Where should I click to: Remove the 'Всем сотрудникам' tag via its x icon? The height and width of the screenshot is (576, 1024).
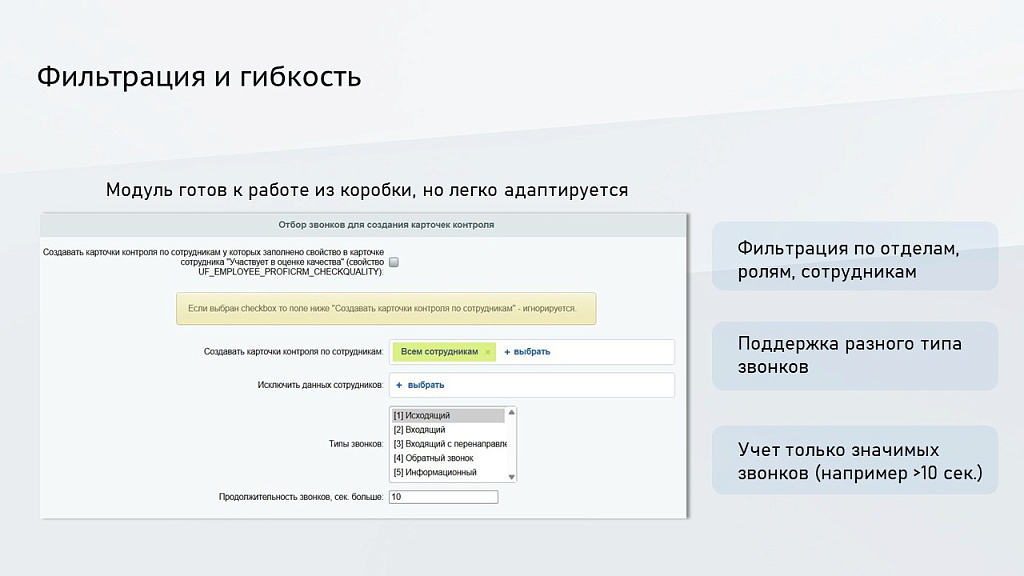487,352
